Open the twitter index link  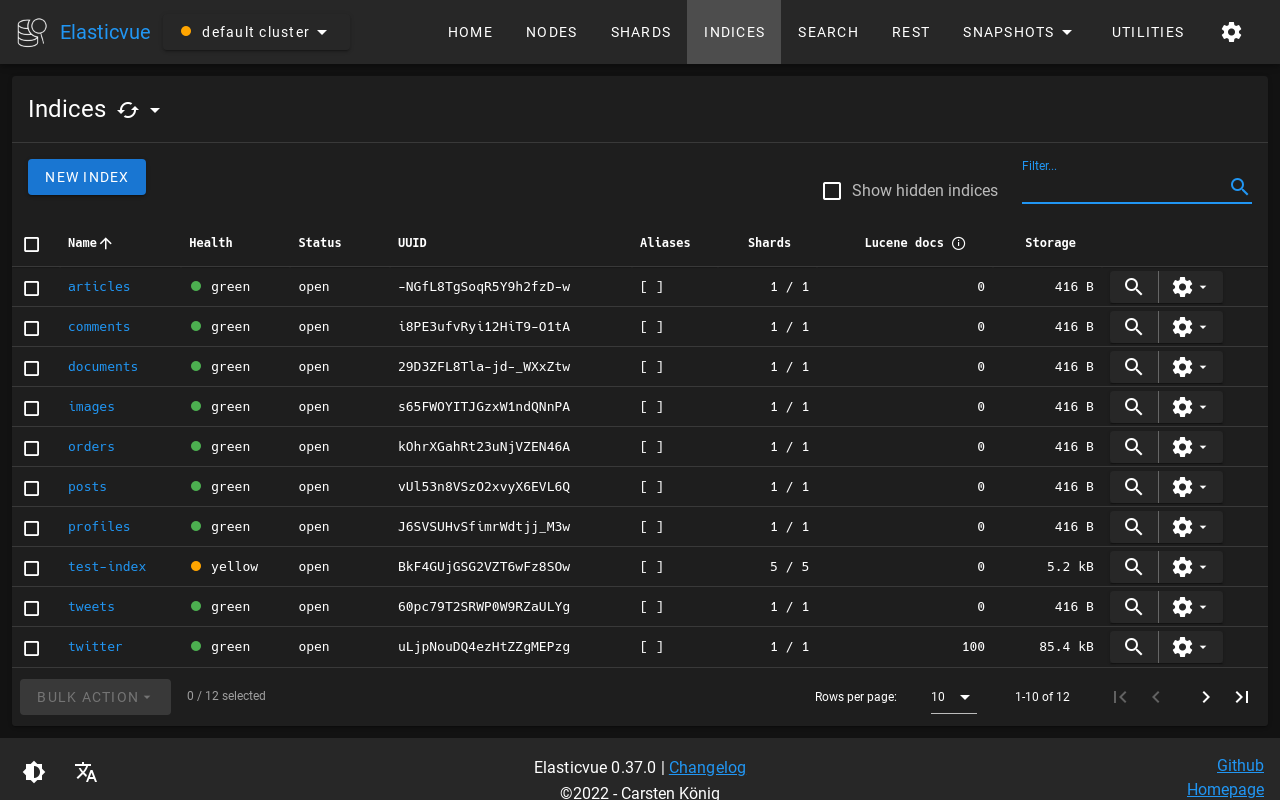click(x=95, y=647)
